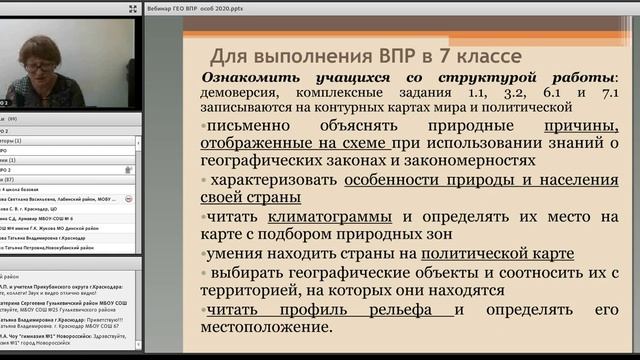Click slide title 'Для выполнения ВПР в 7 классе'
This screenshot has width=640, height=360.
pyautogui.click(x=366, y=56)
